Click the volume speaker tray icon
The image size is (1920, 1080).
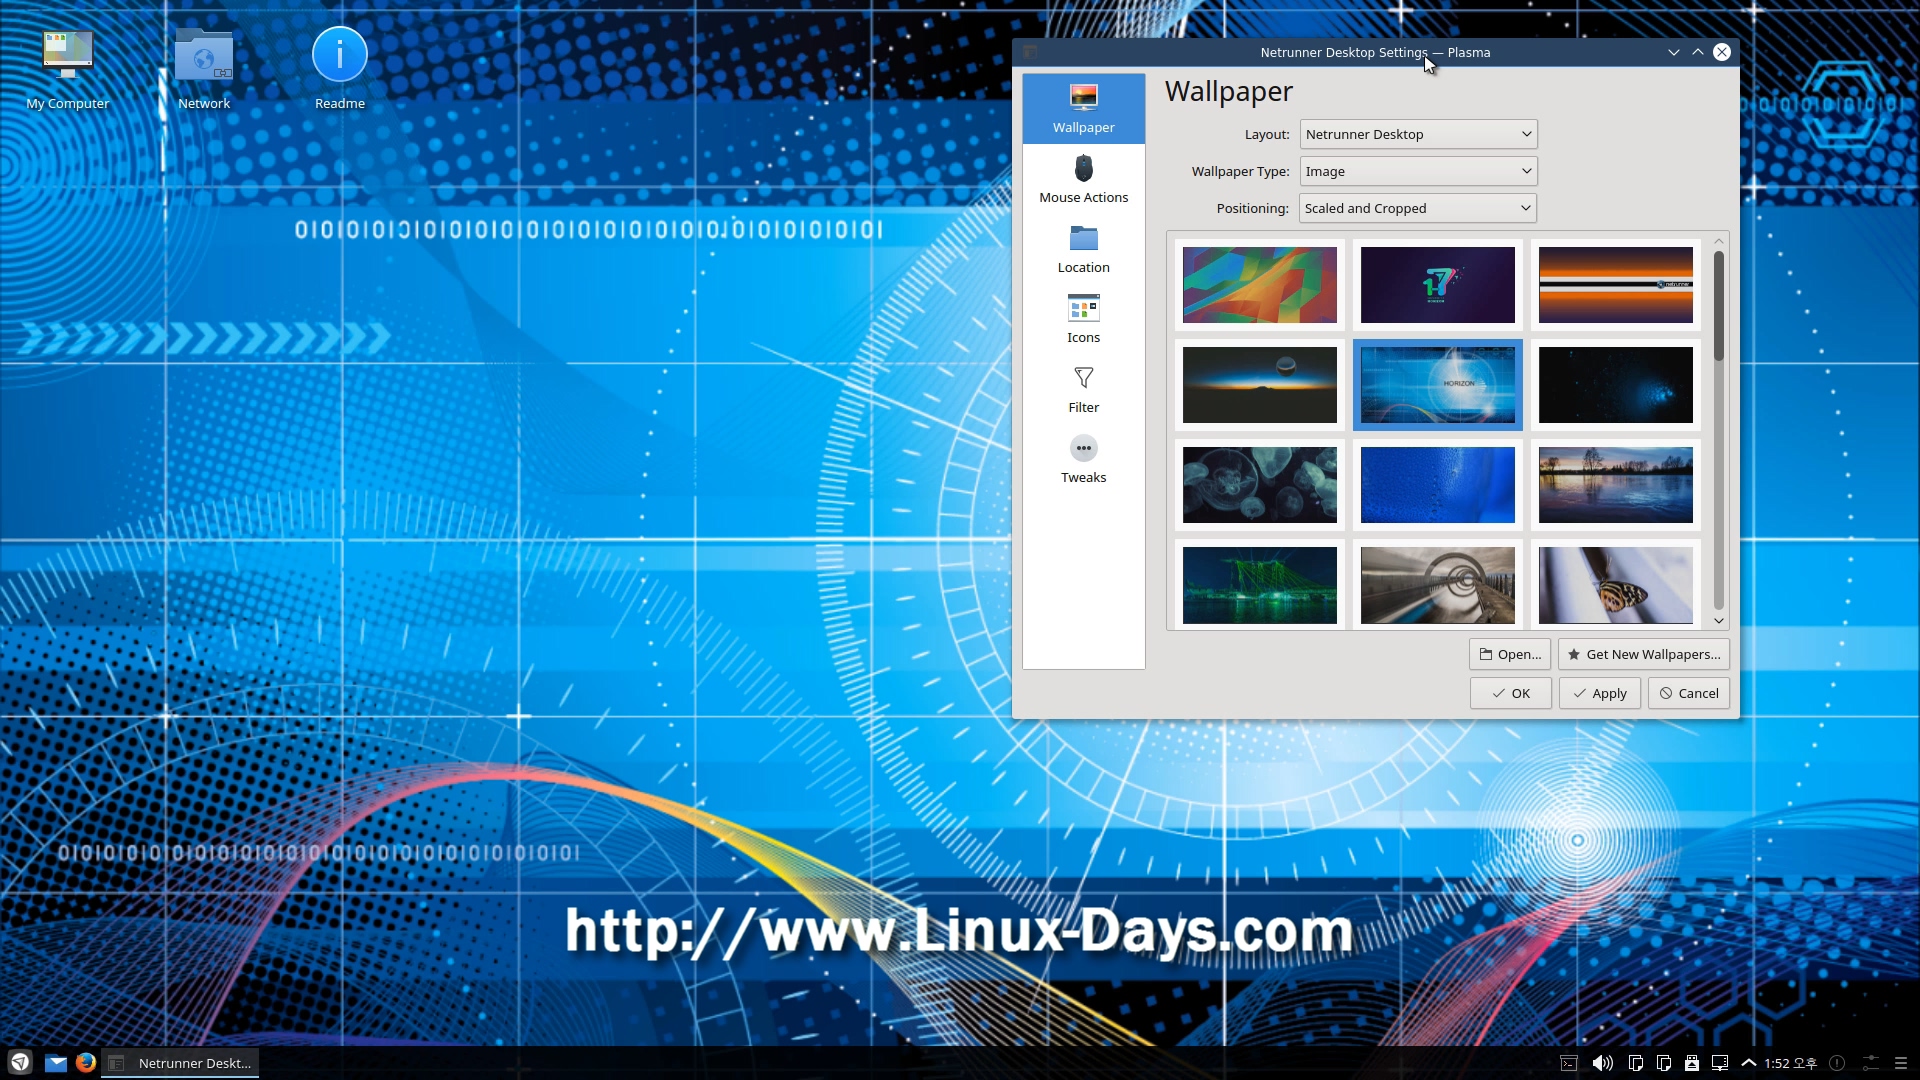[1602, 1063]
